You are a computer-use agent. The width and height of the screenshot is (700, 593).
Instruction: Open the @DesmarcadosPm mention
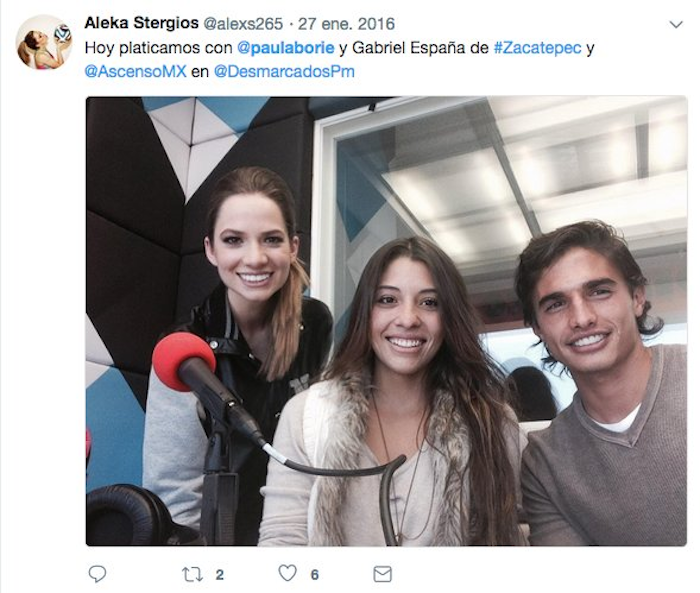[284, 71]
